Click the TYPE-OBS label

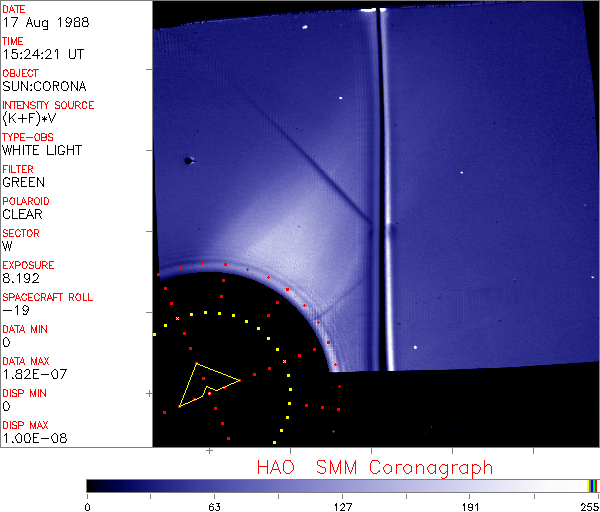[x=28, y=137]
